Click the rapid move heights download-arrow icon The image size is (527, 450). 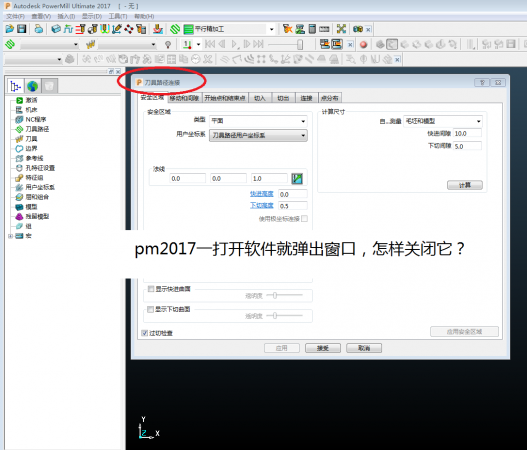pos(158,29)
